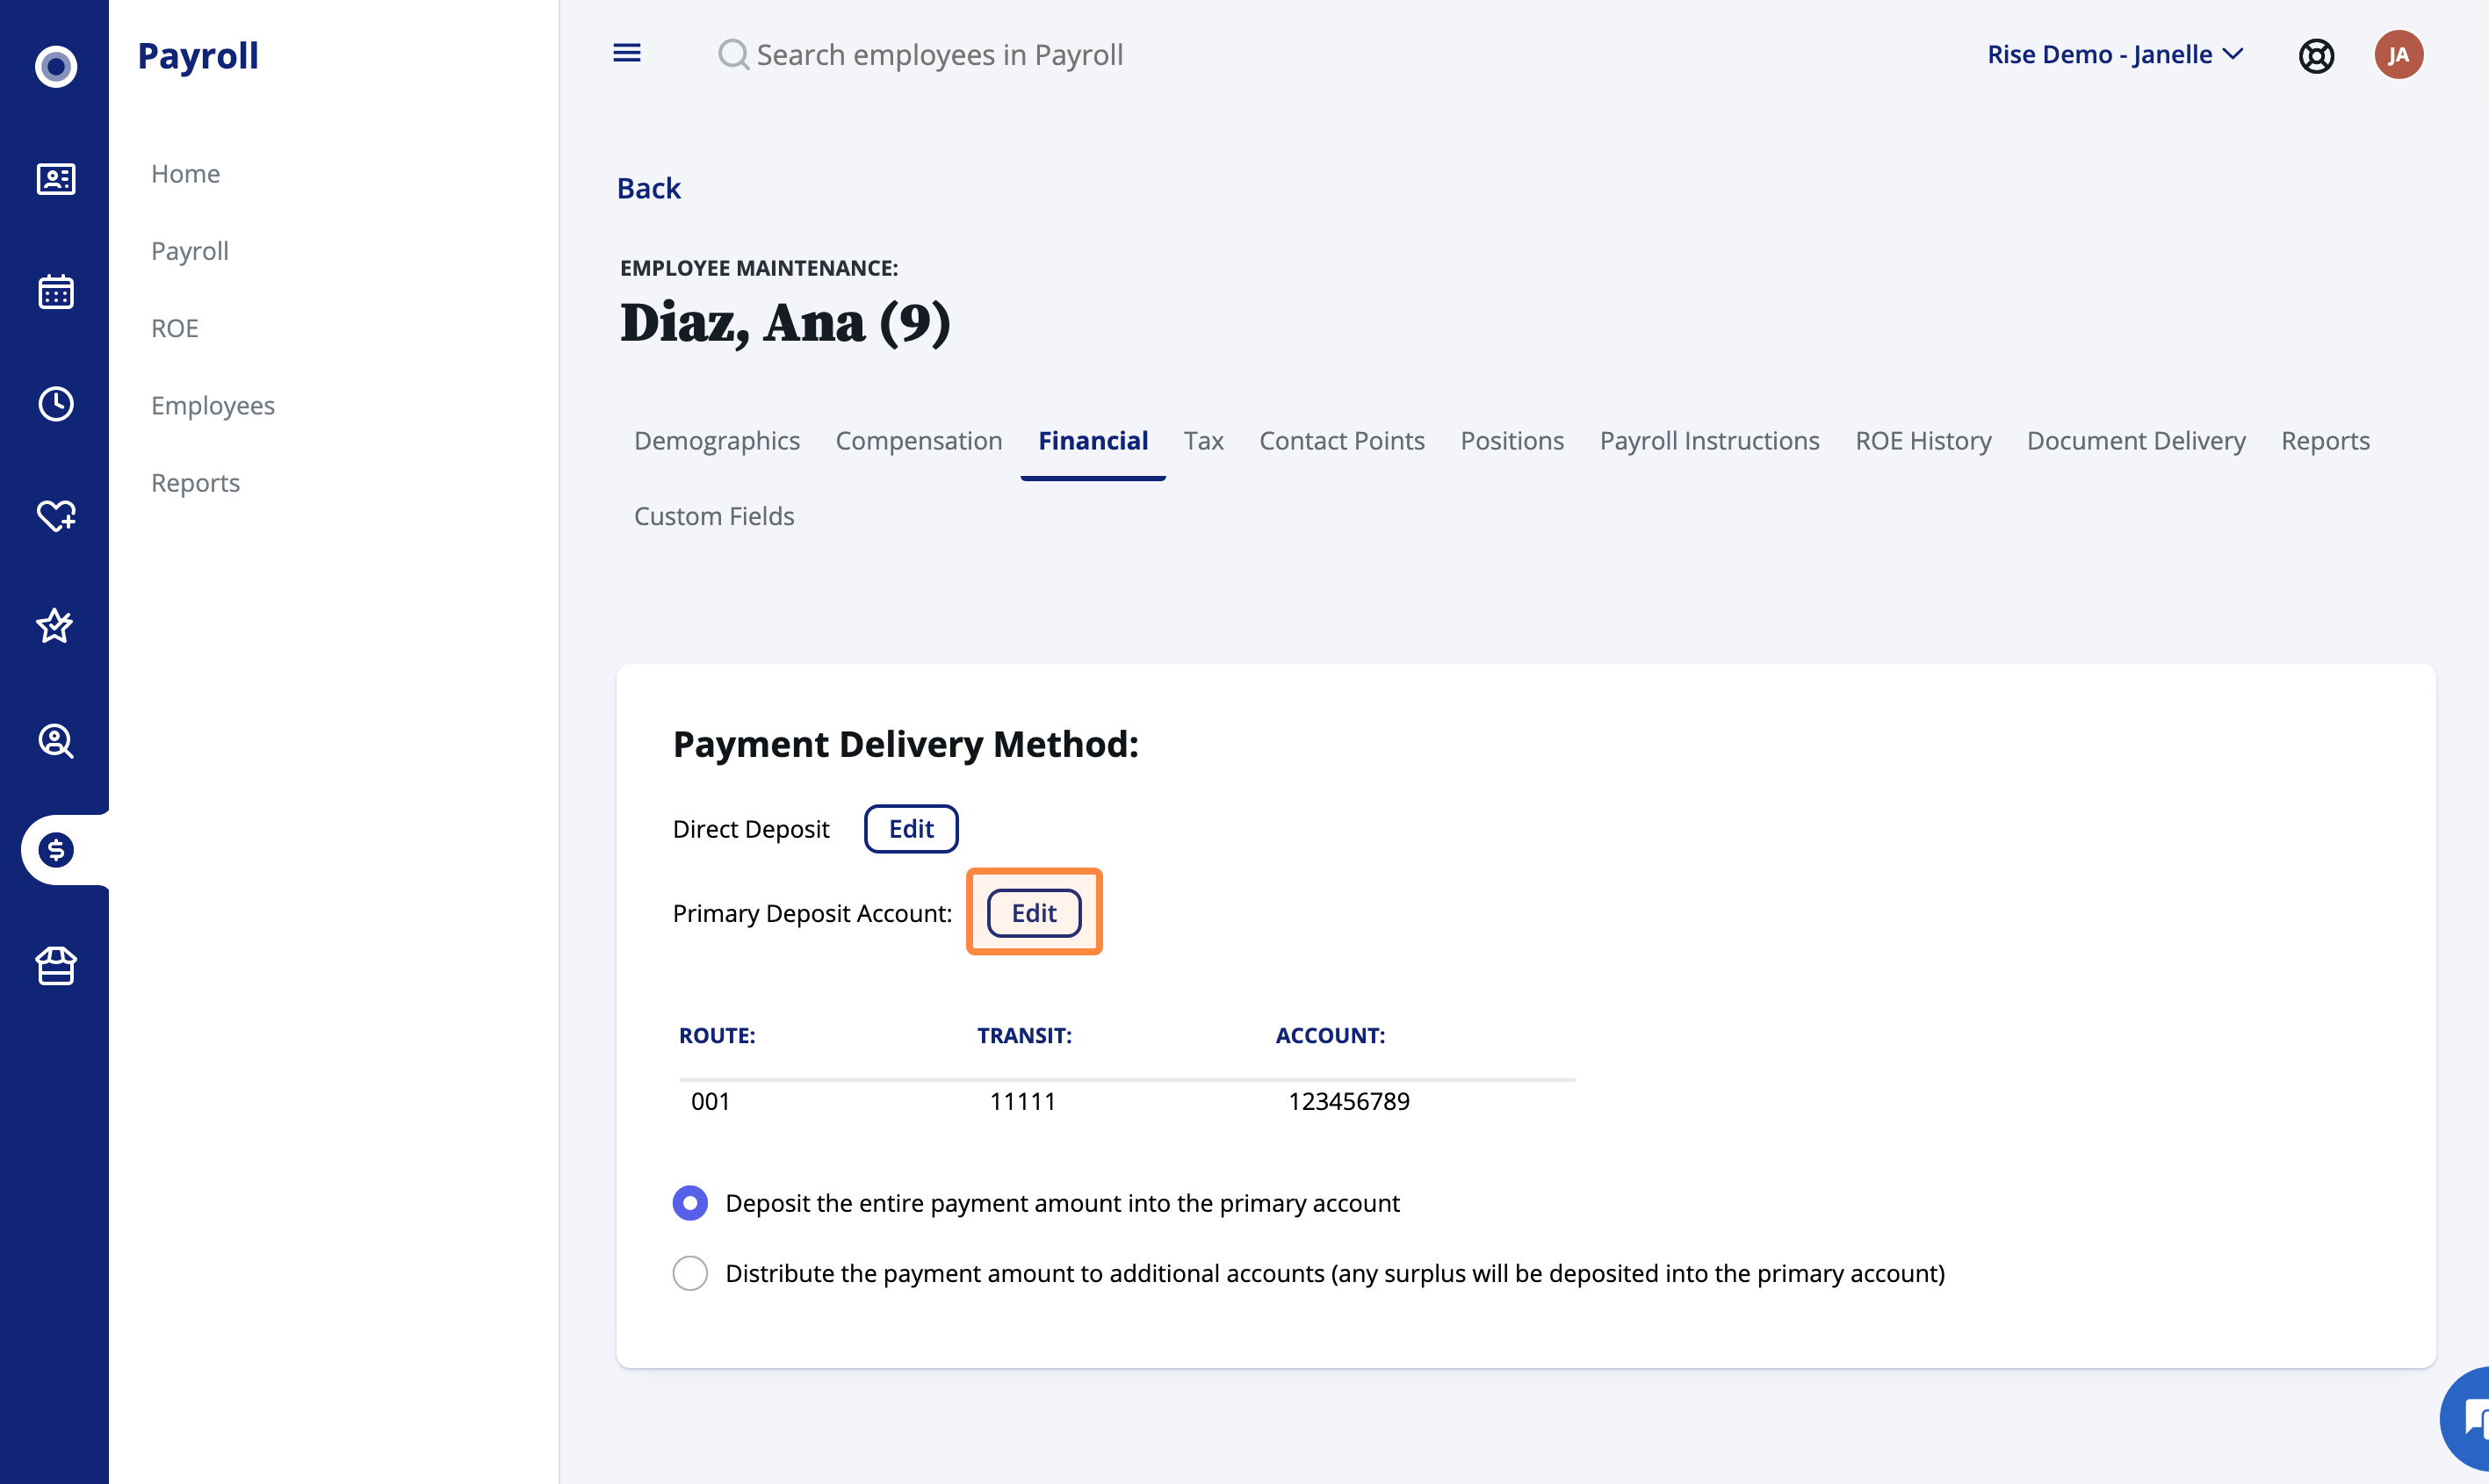Image resolution: width=2489 pixels, height=1484 pixels.
Task: Open the Document Delivery tab
Action: [x=2136, y=441]
